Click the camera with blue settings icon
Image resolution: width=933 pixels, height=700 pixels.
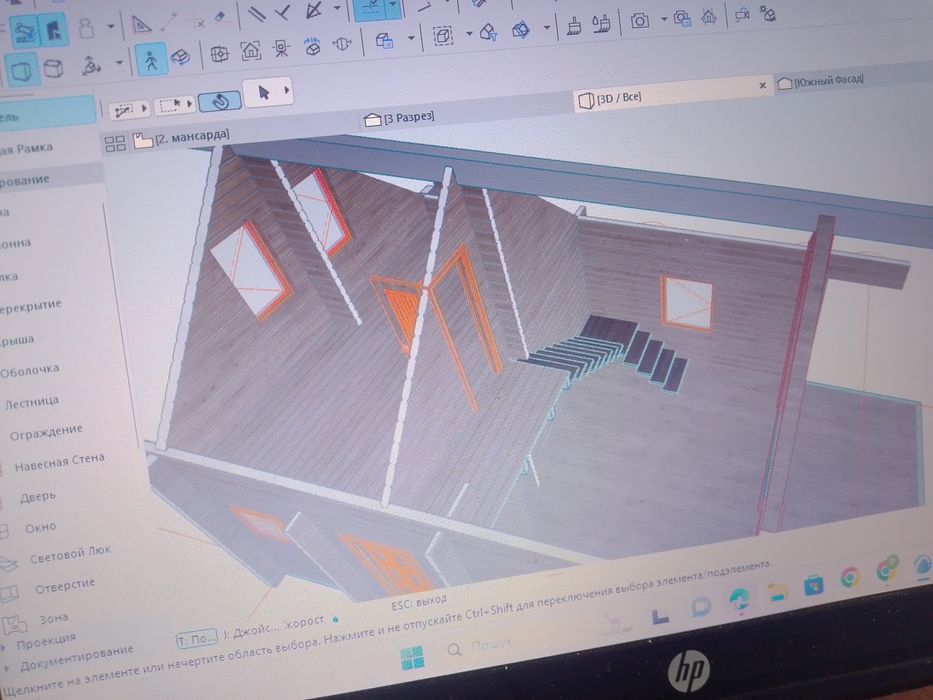click(x=682, y=18)
